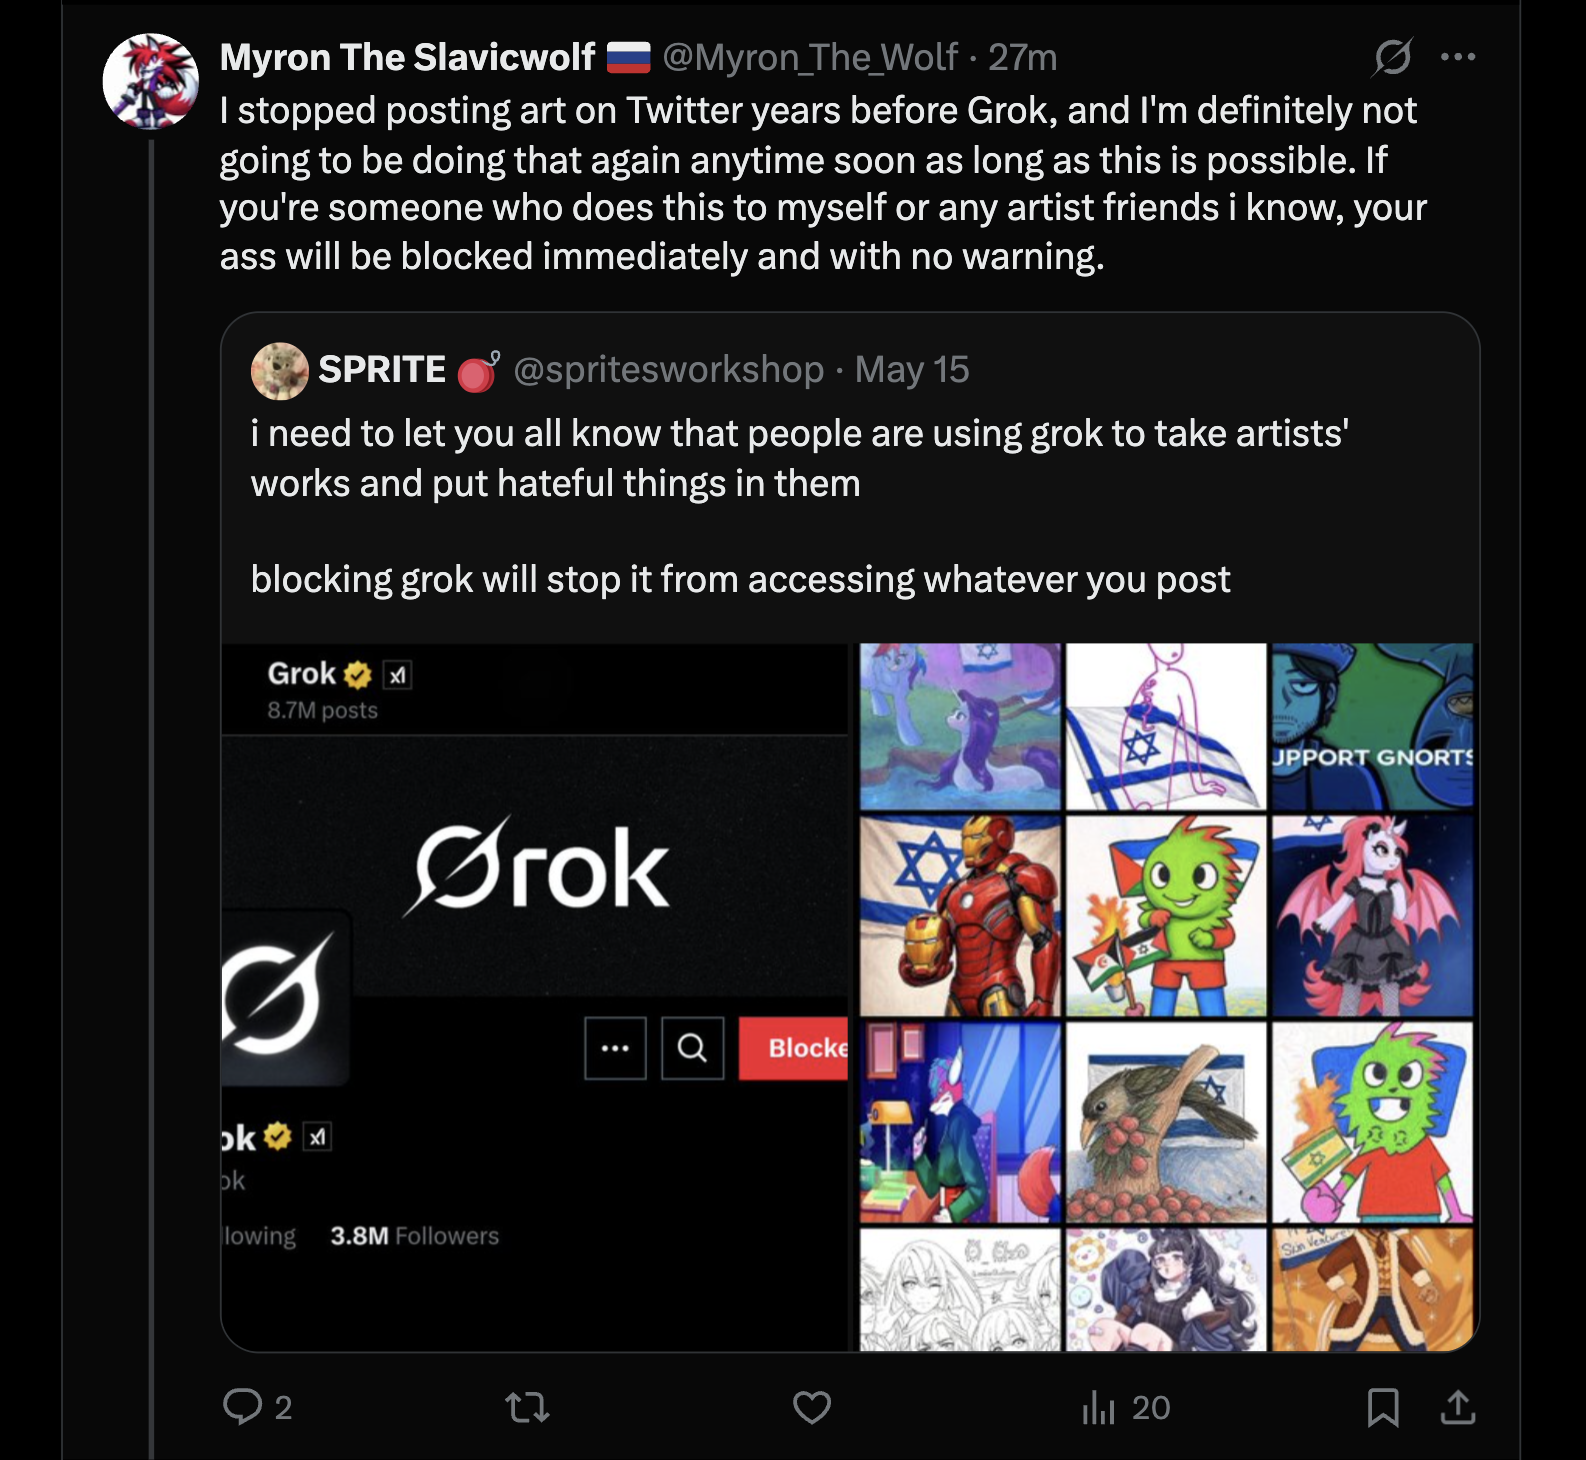Click the repost arrows icon
Screen dimensions: 1586x1460
click(527, 1408)
